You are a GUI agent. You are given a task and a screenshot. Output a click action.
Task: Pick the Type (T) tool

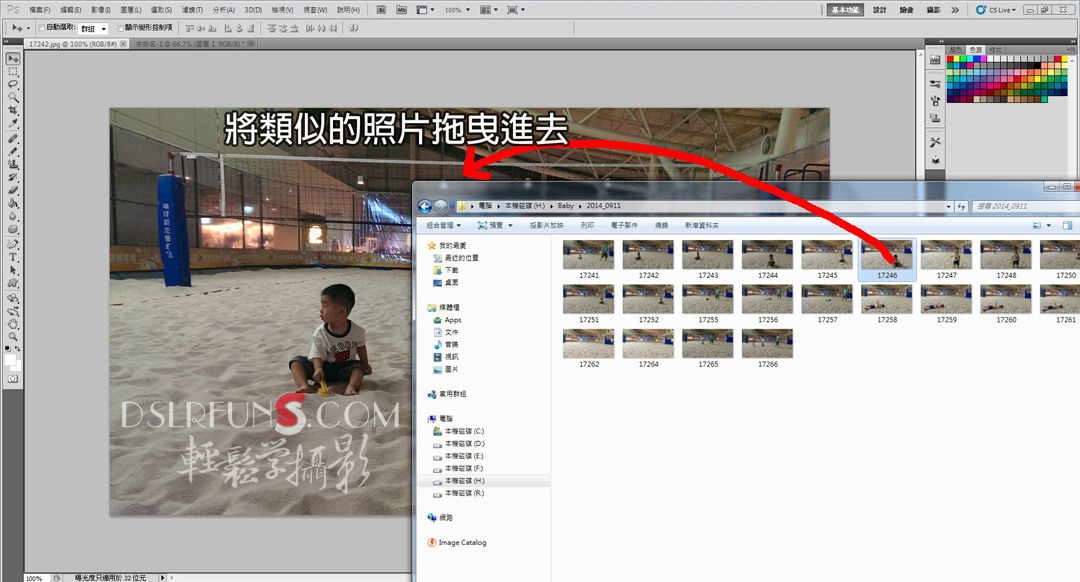(13, 257)
